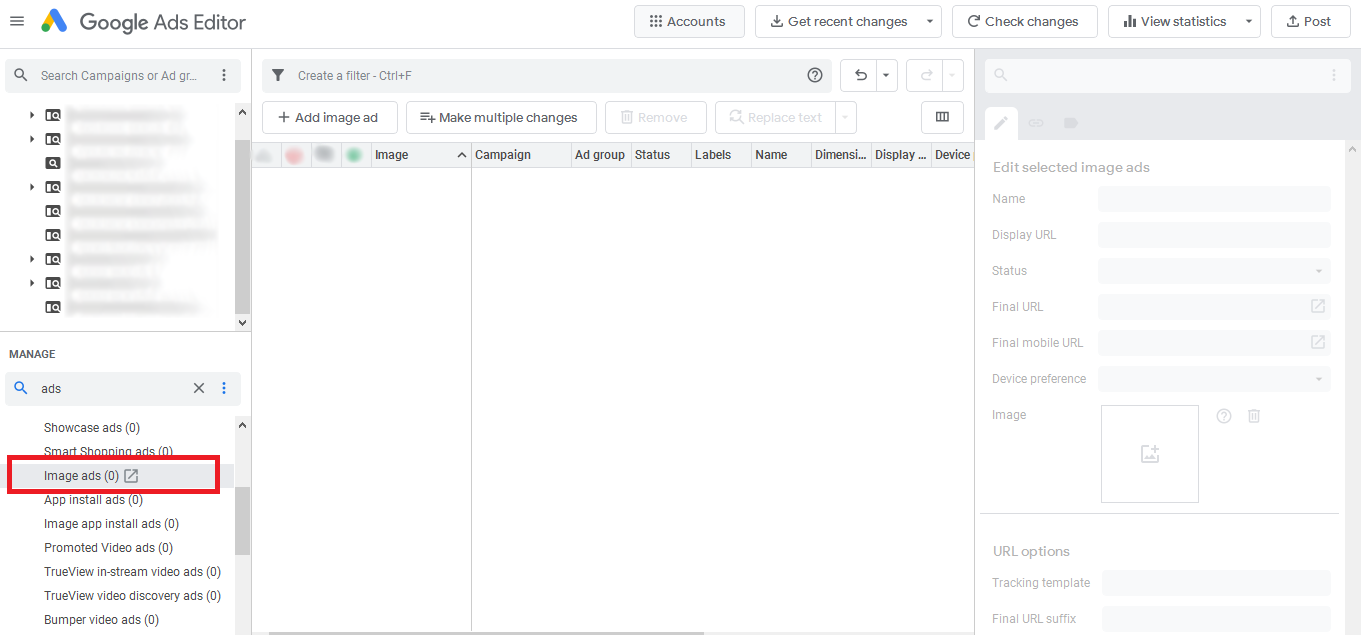Switch to the pencil edit tab
This screenshot has height=635, width=1361.
1001,123
